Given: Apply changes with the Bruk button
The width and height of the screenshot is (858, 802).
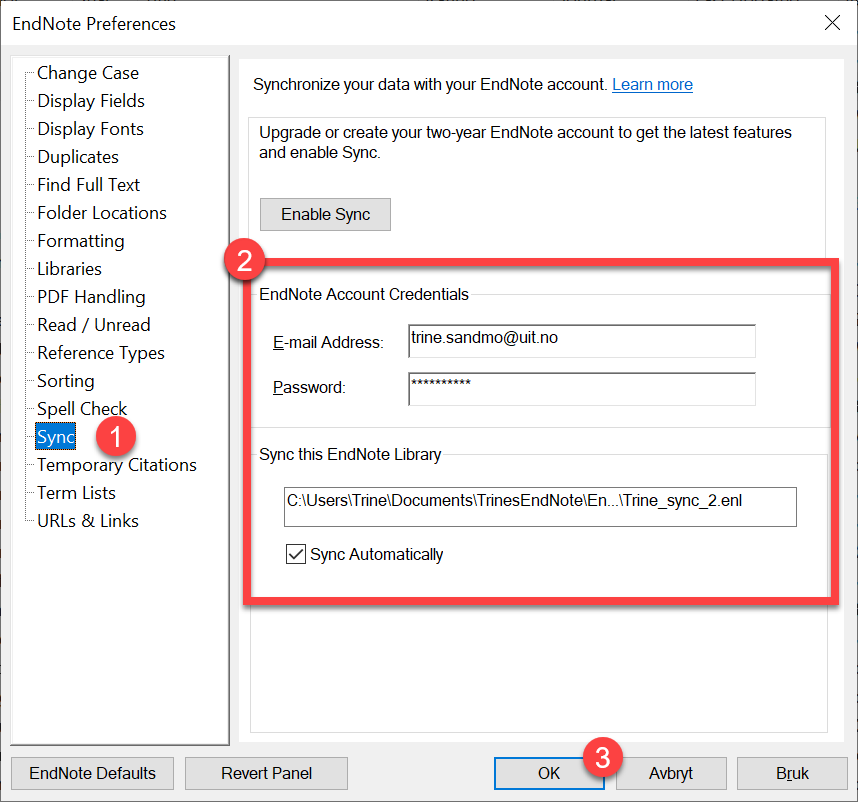Looking at the screenshot, I should 792,773.
